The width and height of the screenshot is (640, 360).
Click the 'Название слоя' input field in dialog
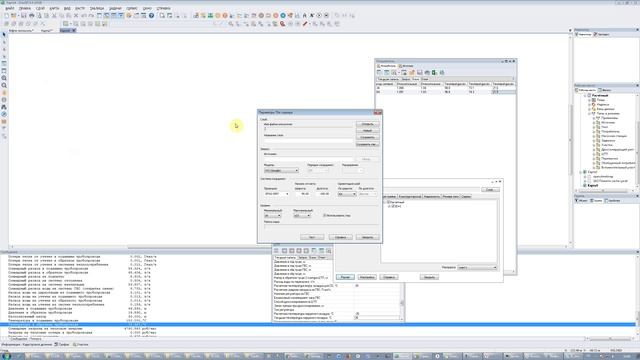pyautogui.click(x=309, y=140)
